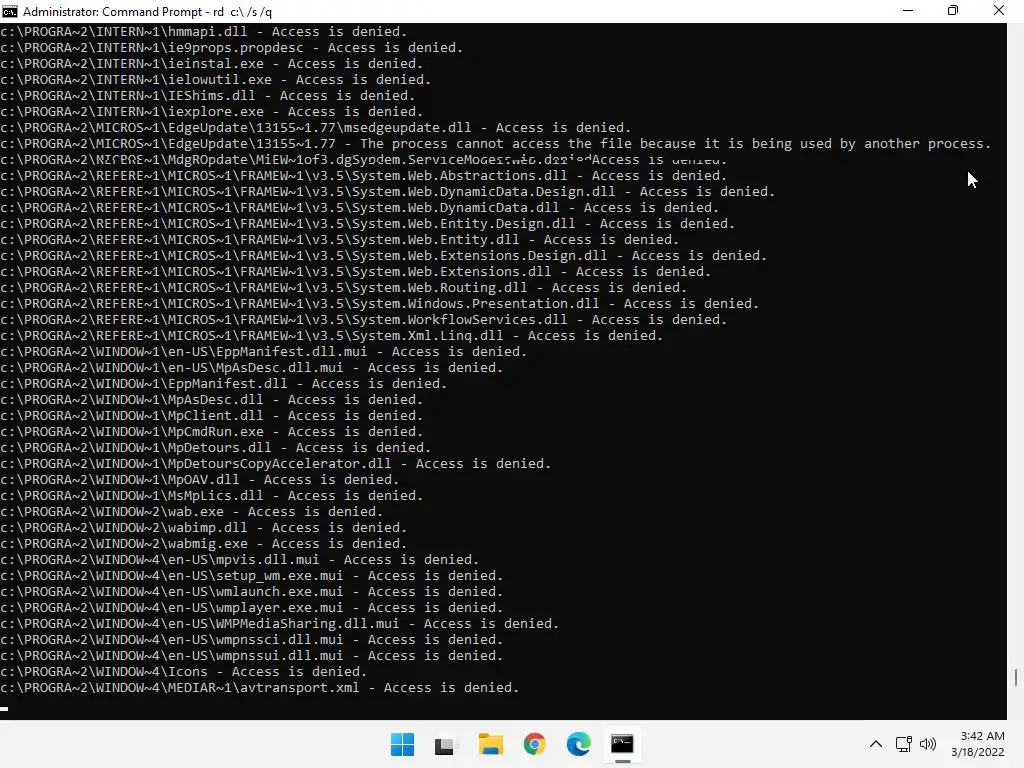1024x768 pixels.
Task: Click the System.Xml.Linq.dll line
Action: pos(332,336)
